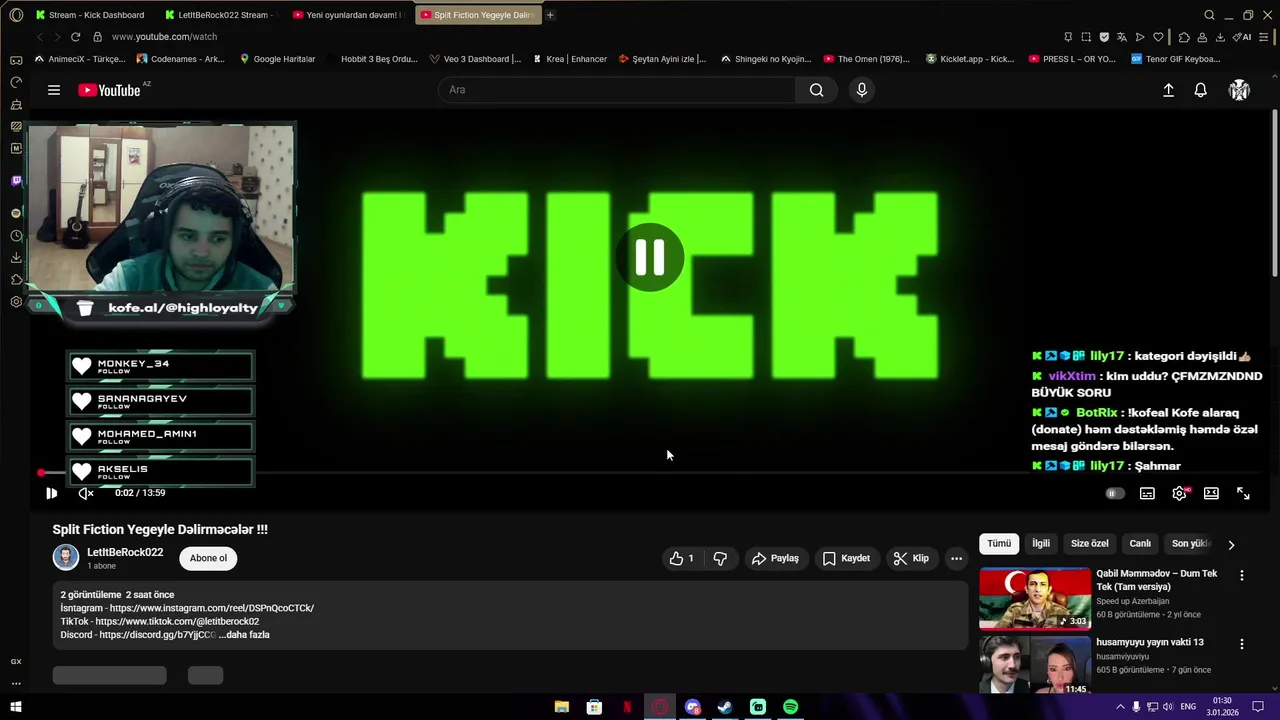The width and height of the screenshot is (1280, 720).
Task: Resume video with the player play button
Action: point(52,493)
